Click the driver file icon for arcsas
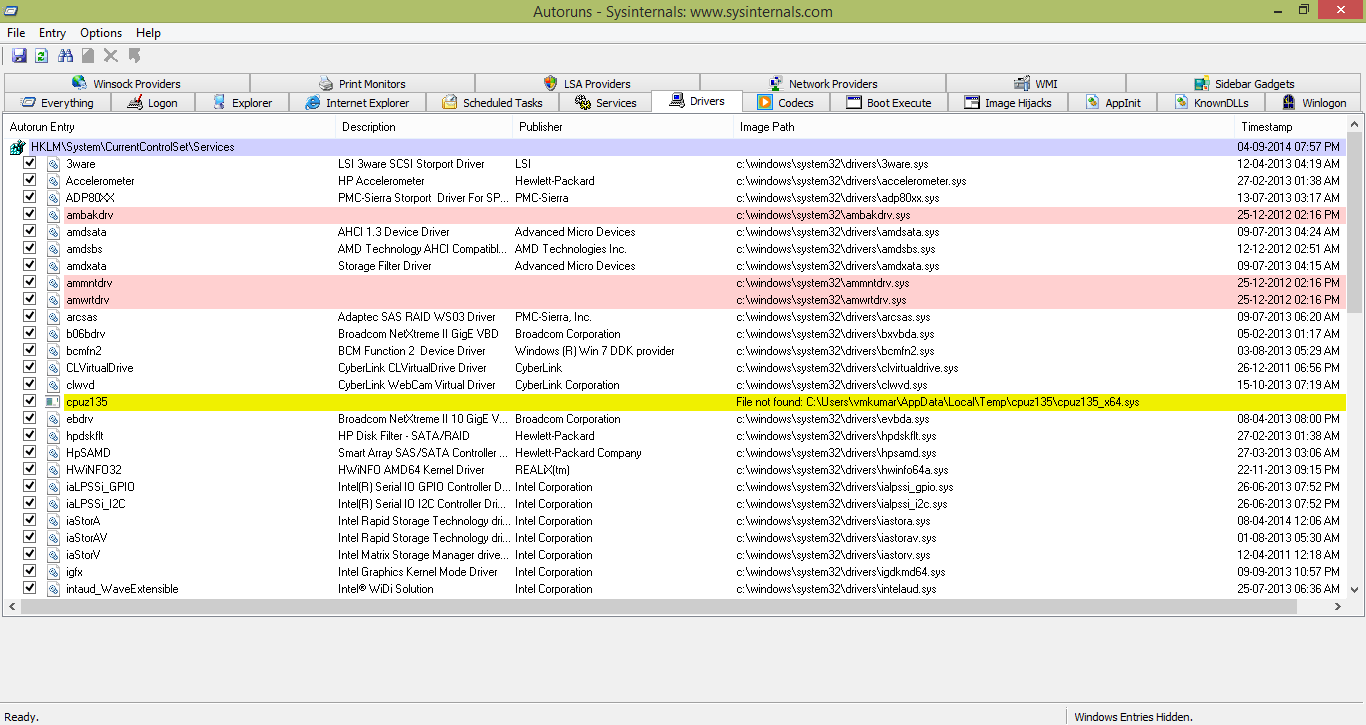 (x=54, y=317)
